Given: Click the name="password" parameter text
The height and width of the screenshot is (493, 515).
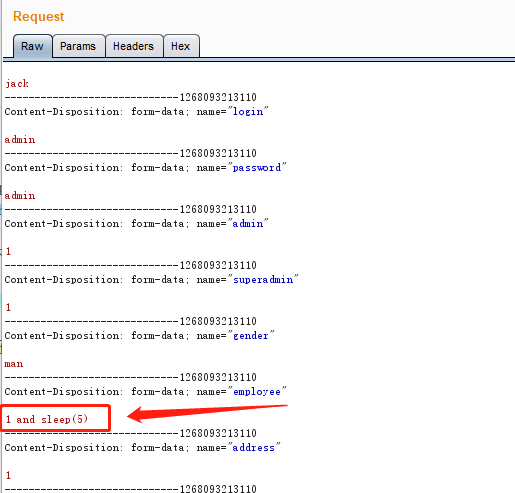Looking at the screenshot, I should pyautogui.click(x=241, y=167).
